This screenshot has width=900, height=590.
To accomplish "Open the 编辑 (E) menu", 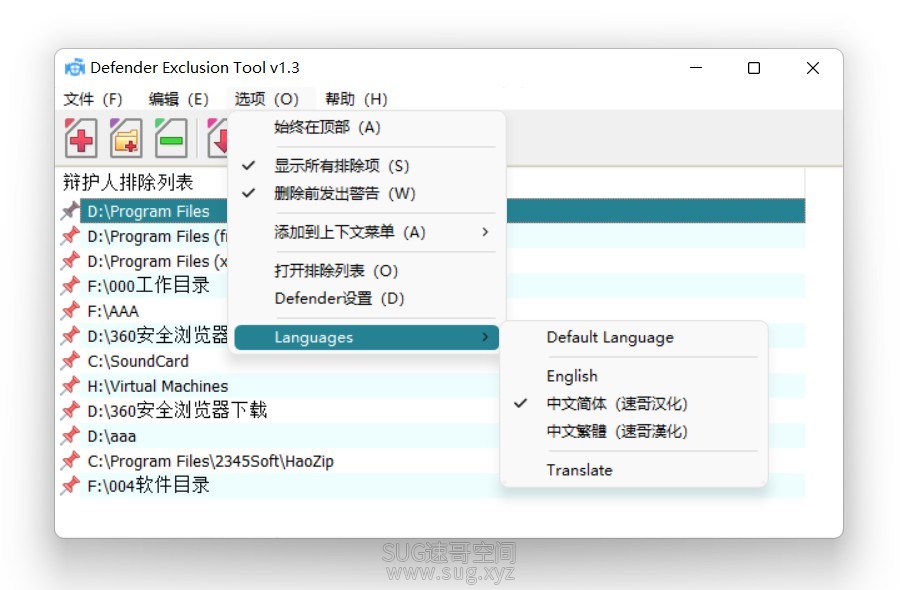I will (179, 99).
